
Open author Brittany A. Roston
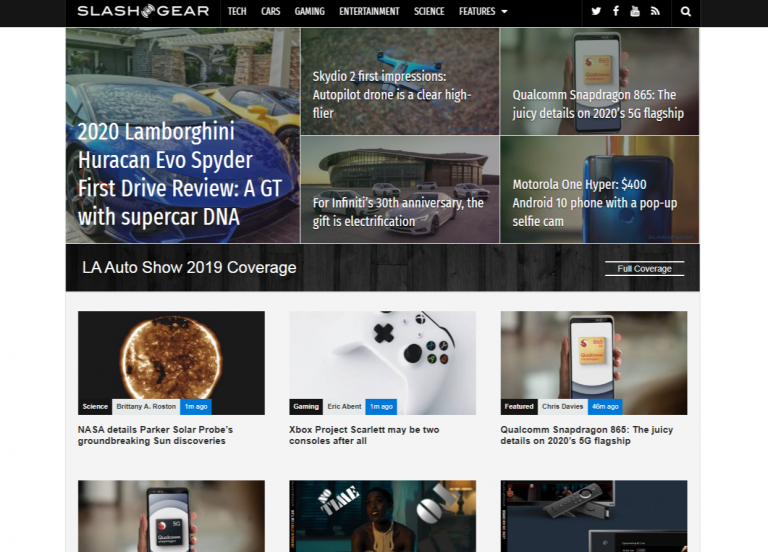146,407
